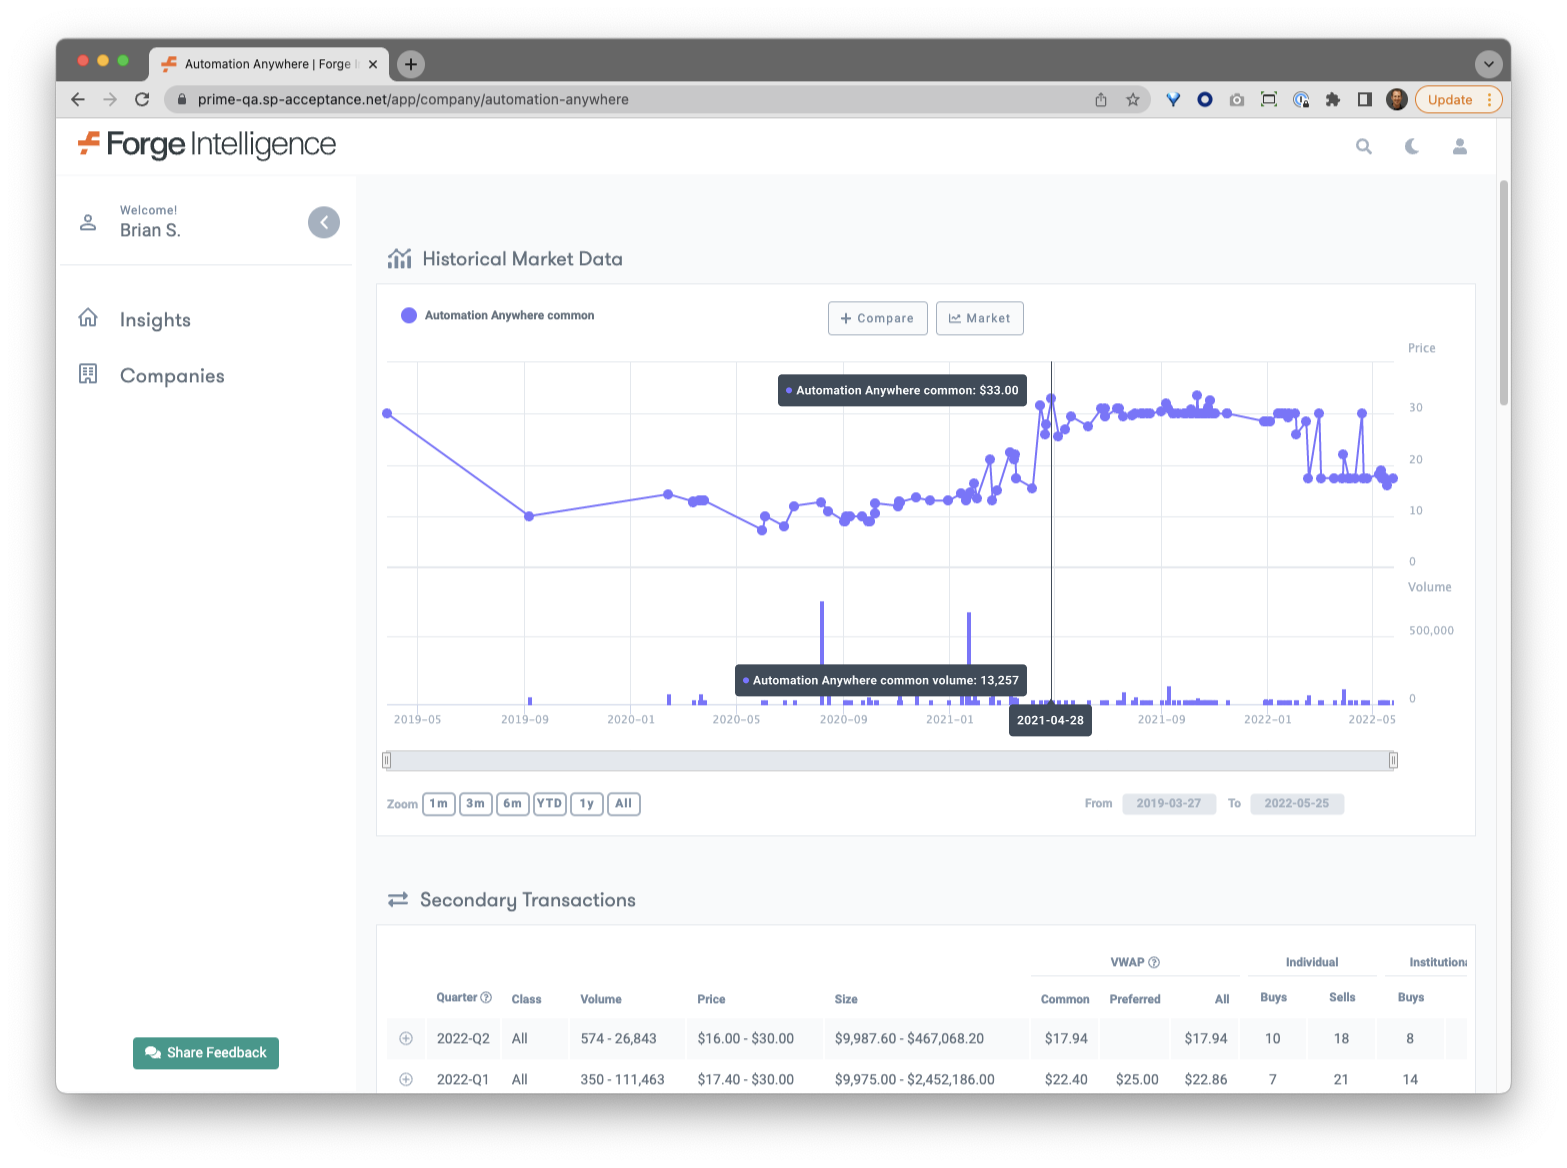This screenshot has height=1168, width=1567.
Task: Select the 6m zoom range
Action: (512, 804)
